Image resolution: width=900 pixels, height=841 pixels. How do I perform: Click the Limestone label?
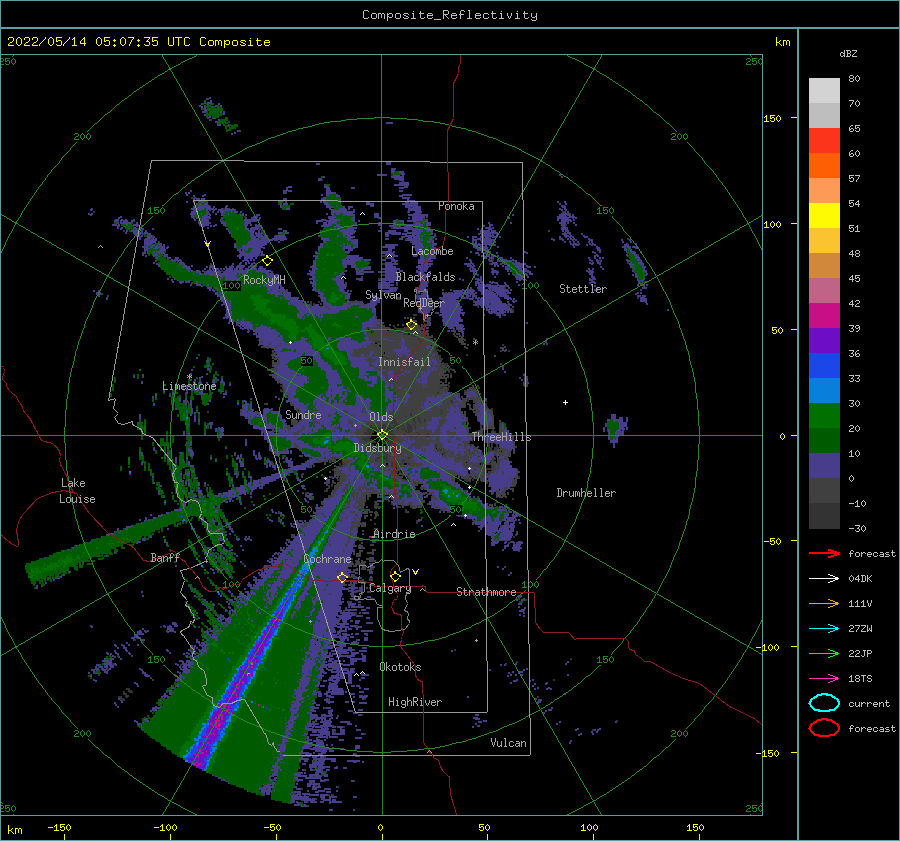189,386
